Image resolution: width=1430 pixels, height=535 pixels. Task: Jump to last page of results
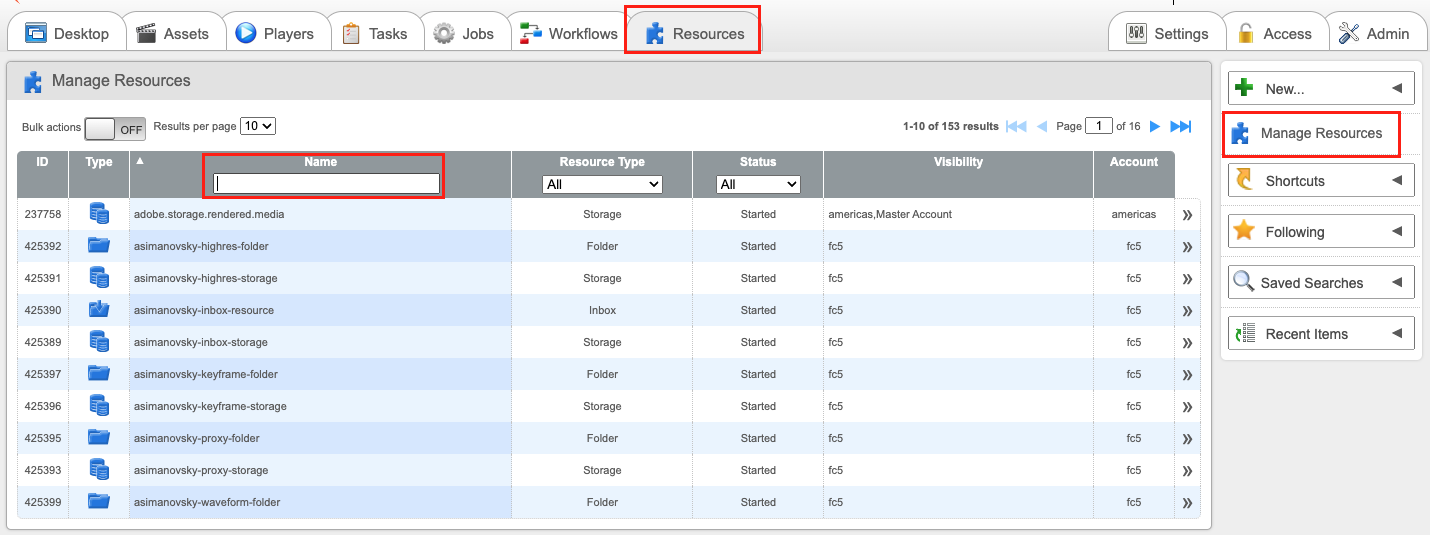tap(1181, 126)
